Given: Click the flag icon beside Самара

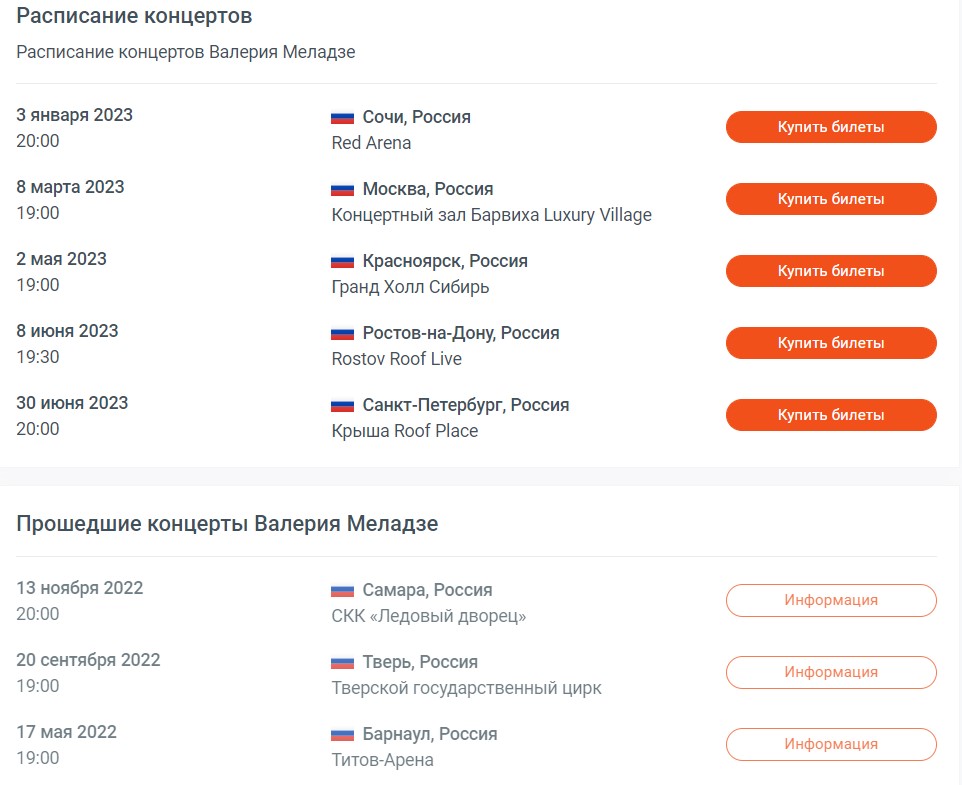Looking at the screenshot, I should [341, 590].
